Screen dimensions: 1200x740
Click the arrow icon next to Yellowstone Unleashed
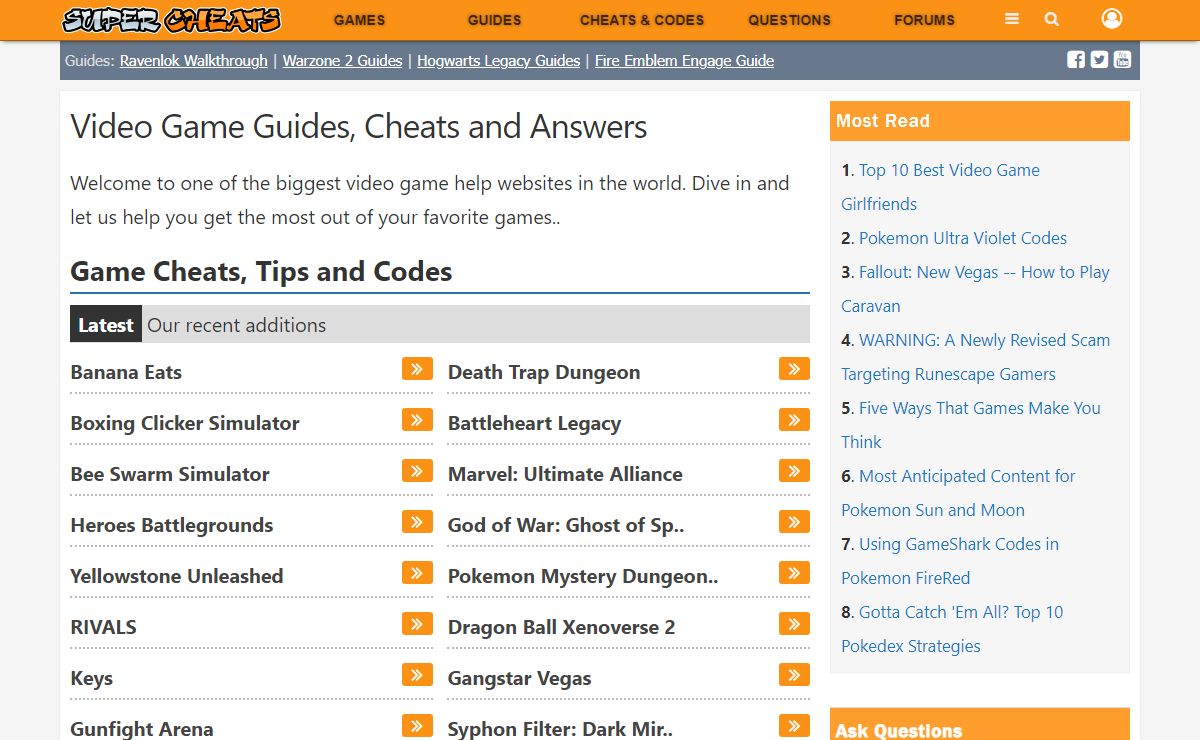(417, 573)
